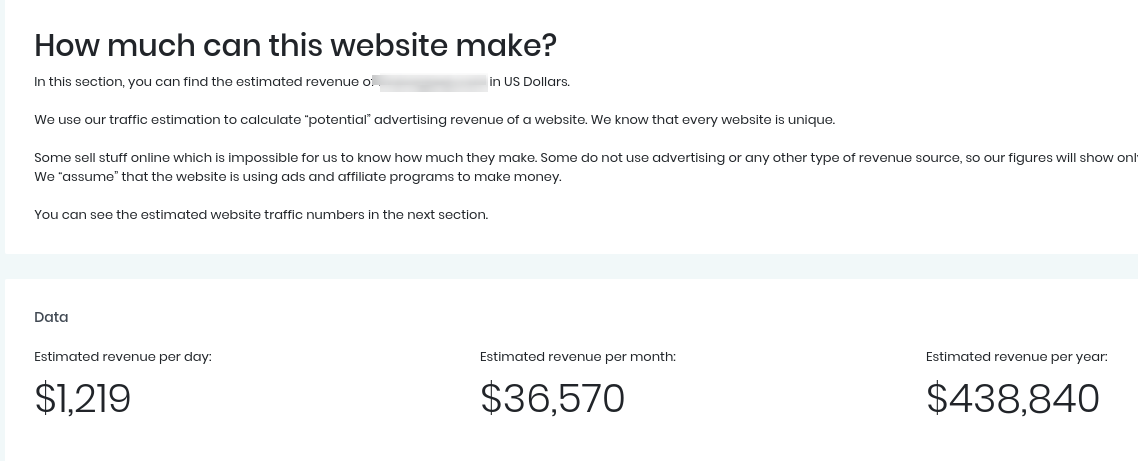Click the "Some sell stuff online" paragraph line
1138x461 pixels.
[586, 158]
